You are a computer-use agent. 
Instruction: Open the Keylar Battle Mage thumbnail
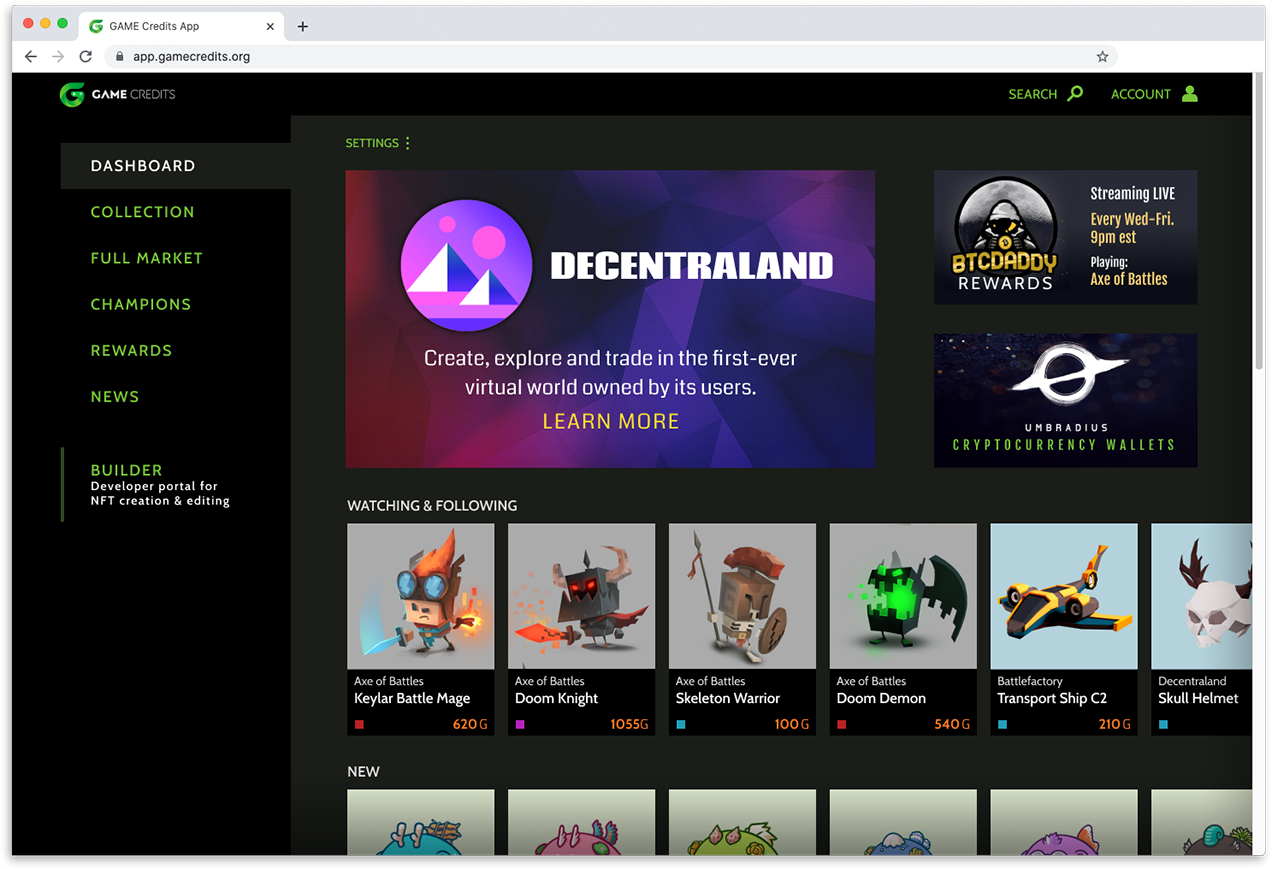click(421, 596)
